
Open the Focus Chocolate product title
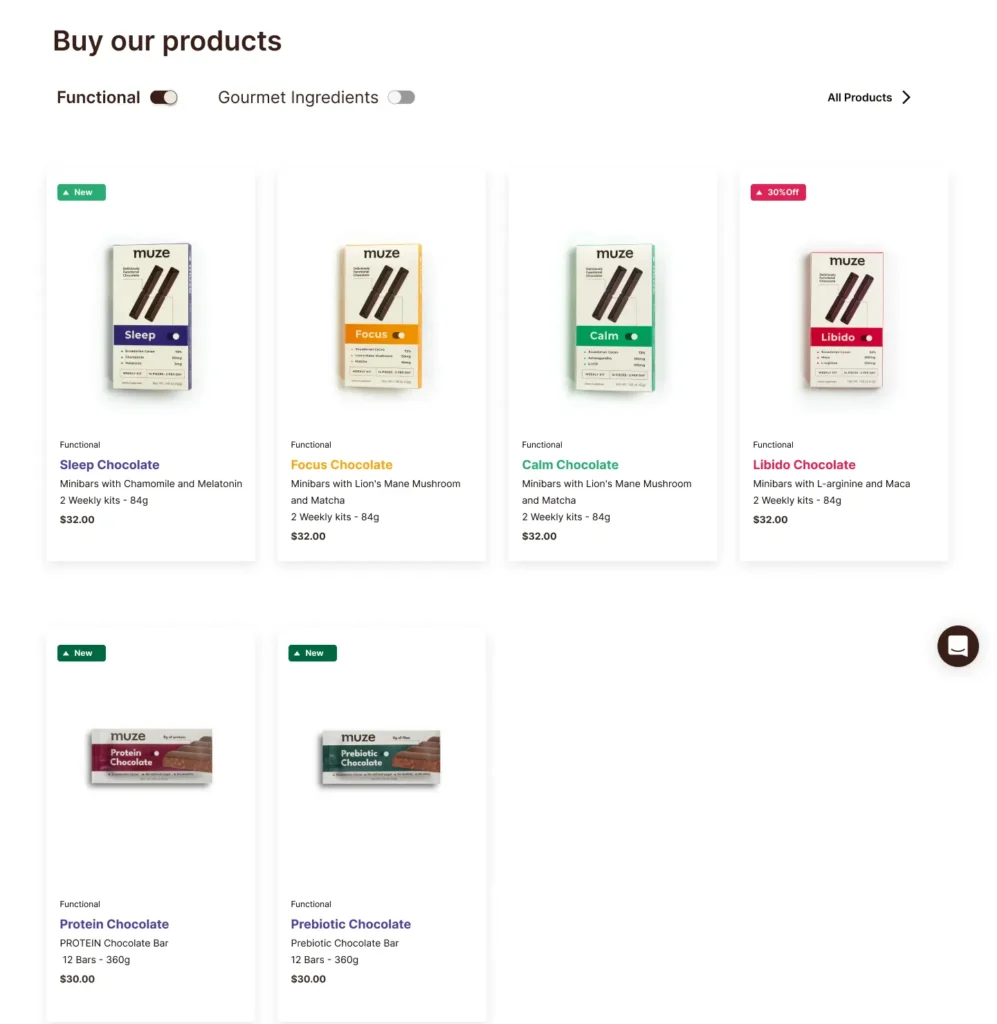[x=341, y=465]
